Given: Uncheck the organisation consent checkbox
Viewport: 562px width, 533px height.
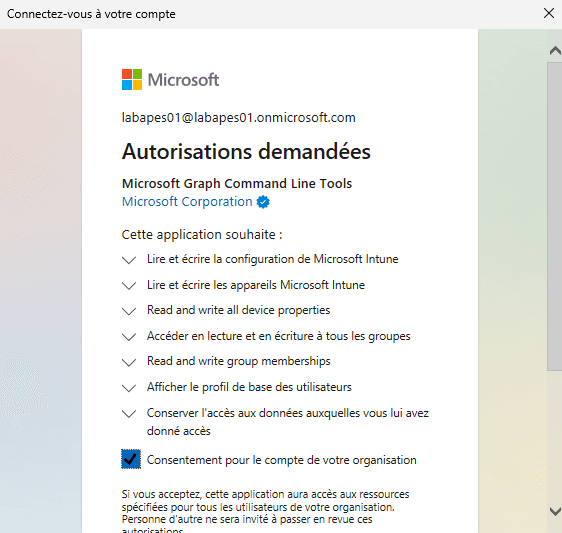Looking at the screenshot, I should click(x=131, y=459).
